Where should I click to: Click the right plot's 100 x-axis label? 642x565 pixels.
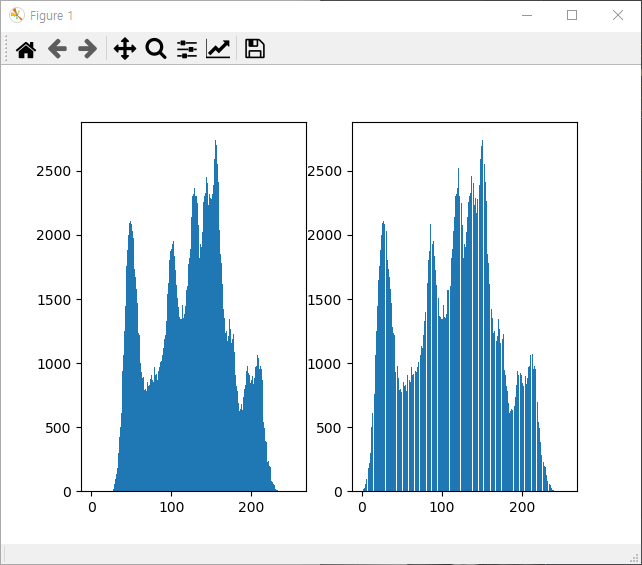[442, 507]
